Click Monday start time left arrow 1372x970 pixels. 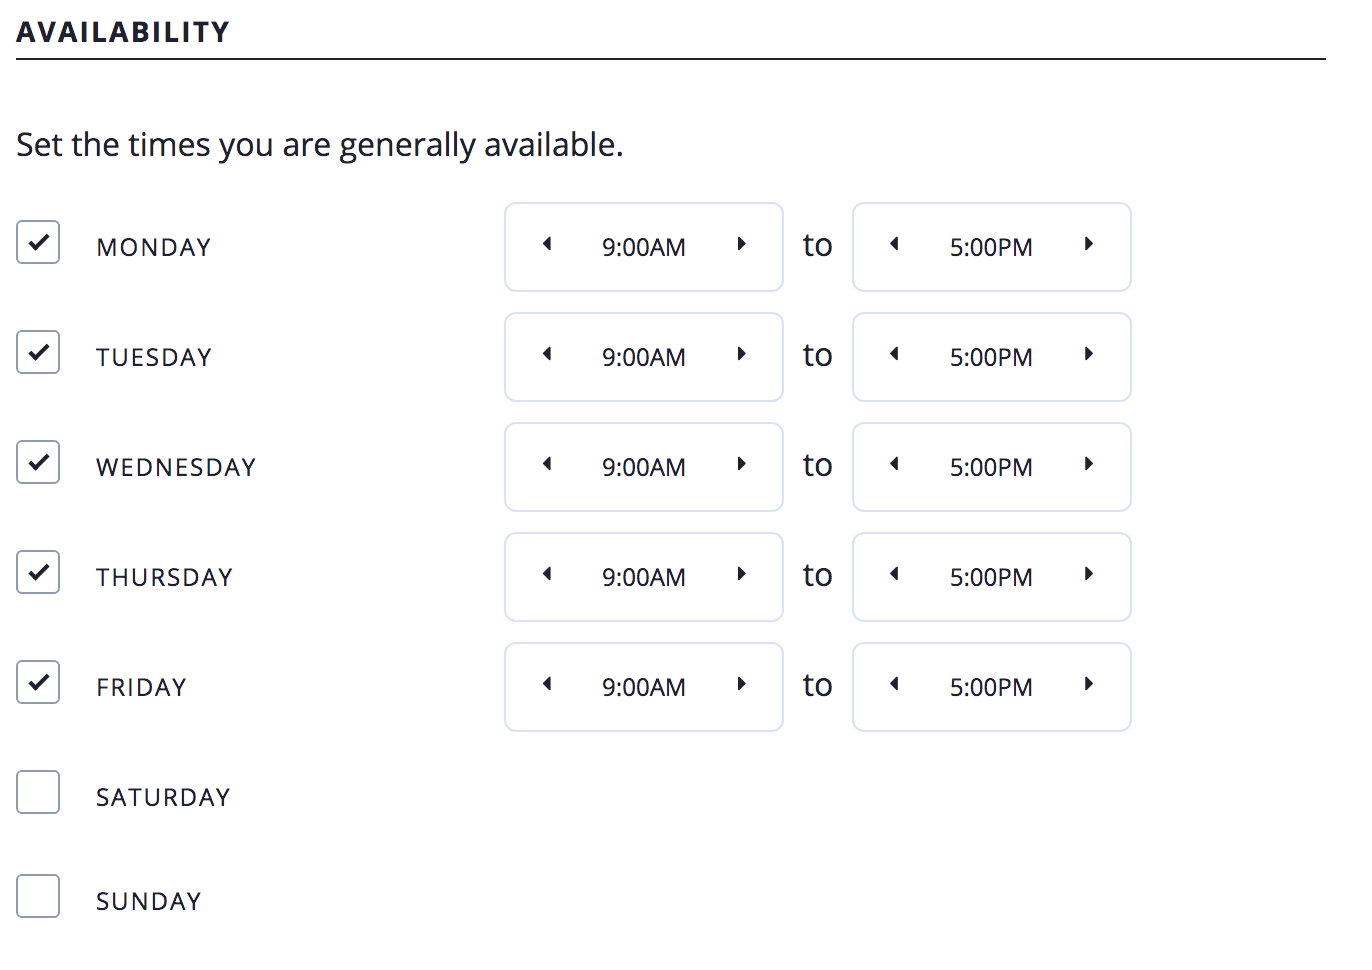[x=547, y=244]
